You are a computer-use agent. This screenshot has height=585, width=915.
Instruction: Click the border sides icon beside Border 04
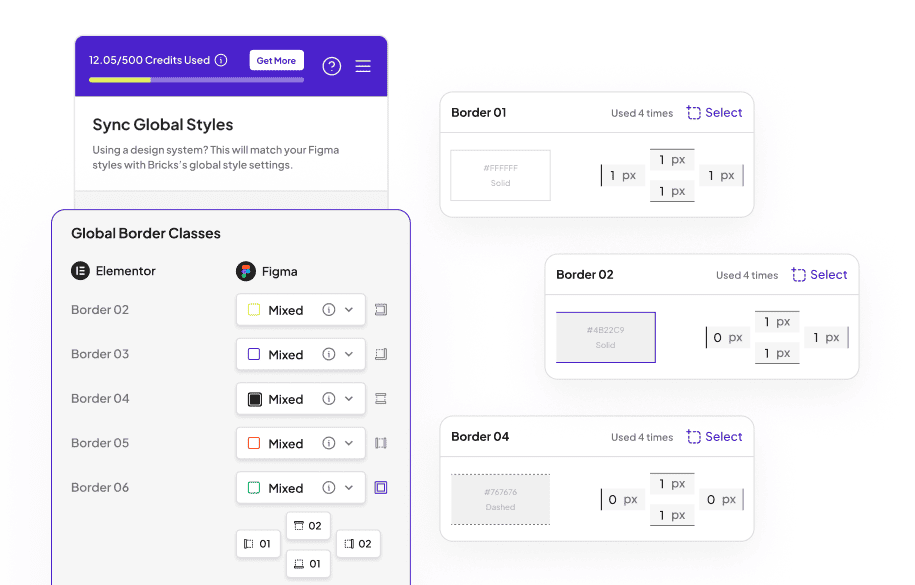coord(380,399)
